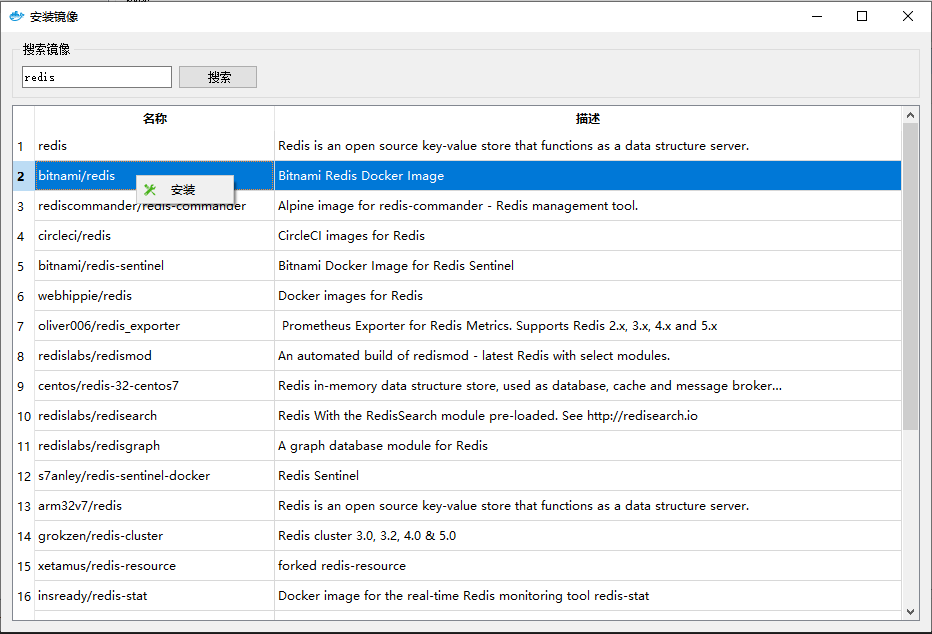The image size is (932, 634).
Task: Click row header number 7
Action: point(24,326)
